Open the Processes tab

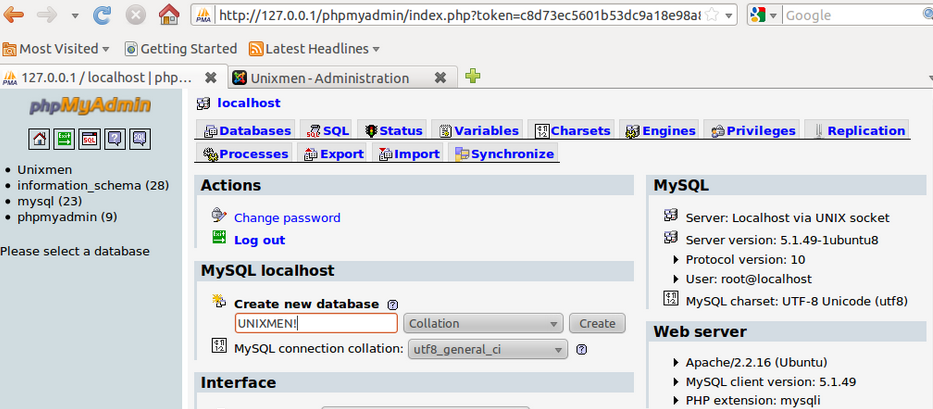point(245,154)
